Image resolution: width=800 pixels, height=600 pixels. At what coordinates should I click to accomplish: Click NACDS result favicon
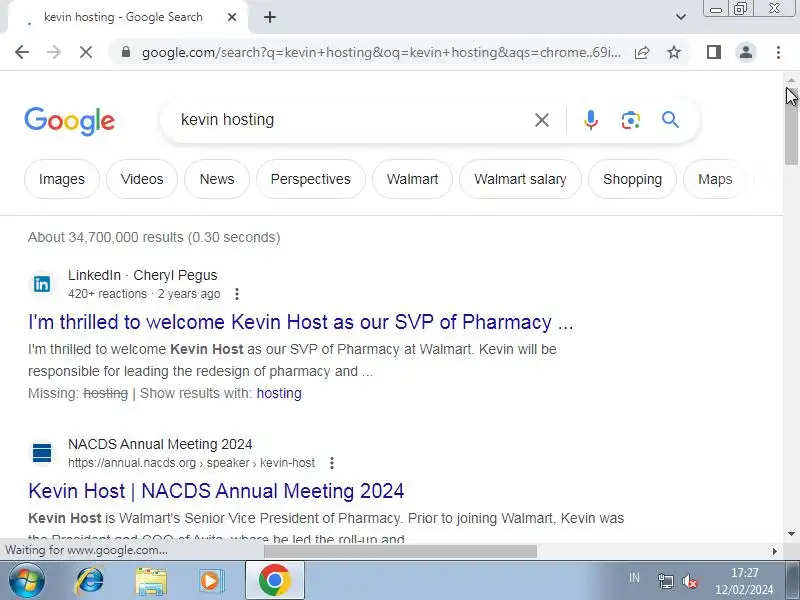coord(42,453)
